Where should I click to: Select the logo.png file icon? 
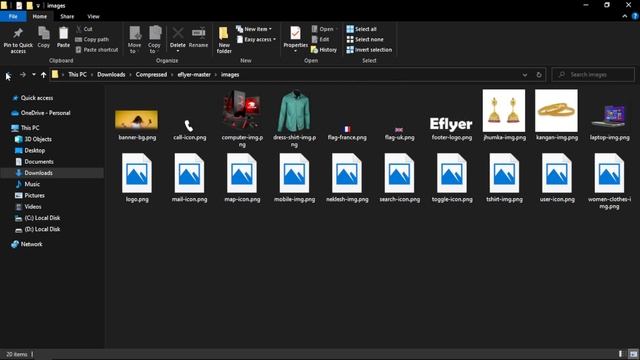137,173
